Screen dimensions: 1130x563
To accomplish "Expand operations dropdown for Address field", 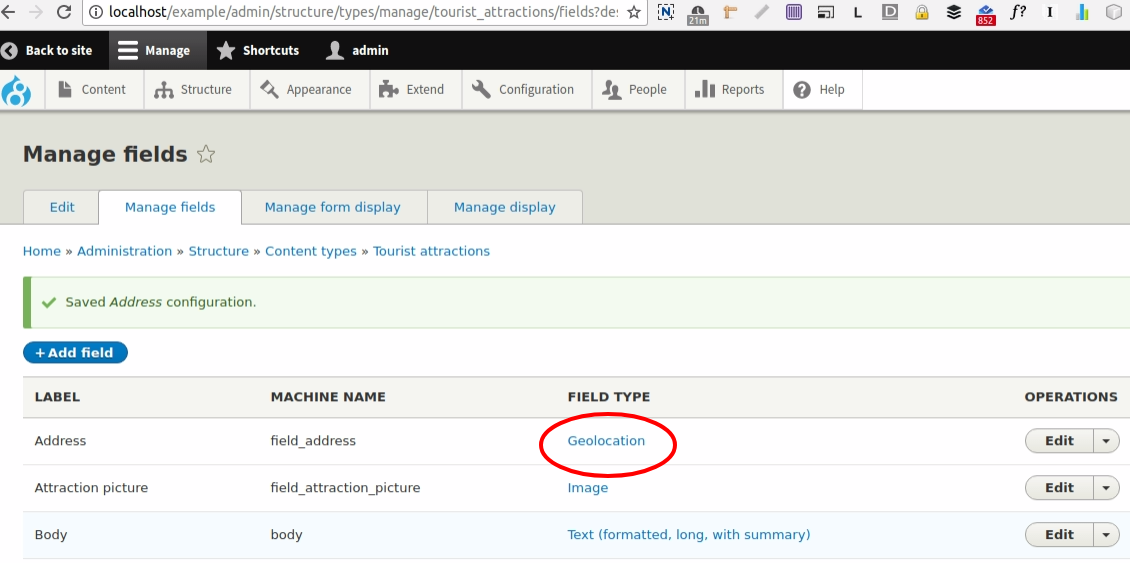I will coord(1106,441).
